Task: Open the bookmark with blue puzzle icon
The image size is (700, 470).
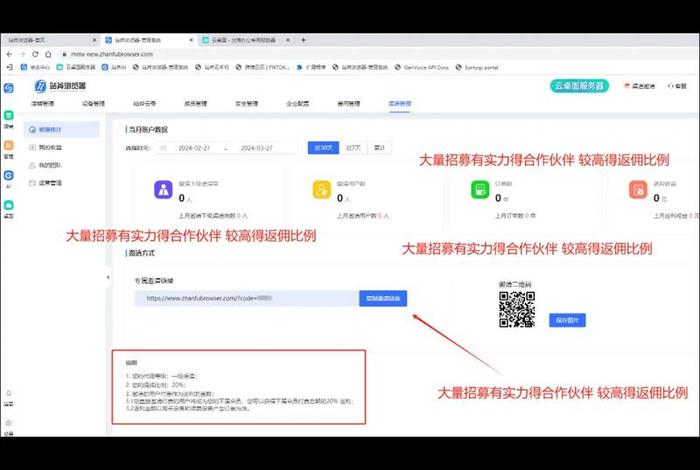Action: tap(311, 67)
